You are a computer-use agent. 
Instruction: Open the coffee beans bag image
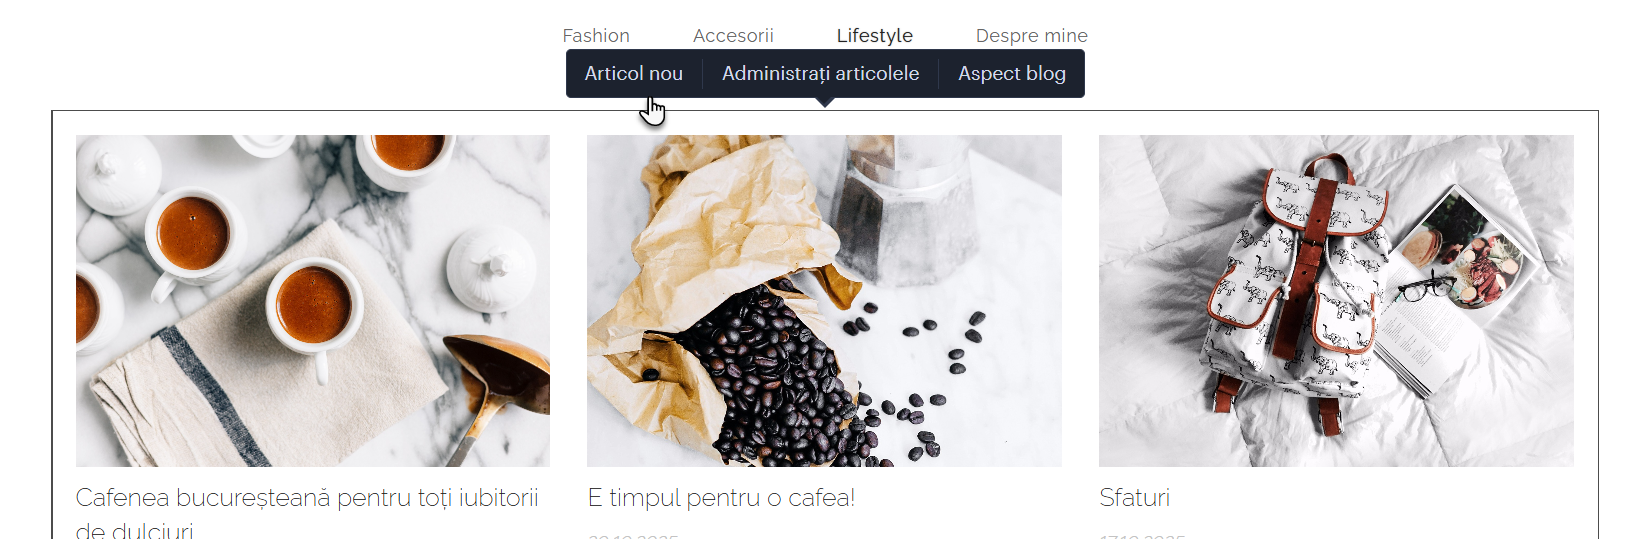pos(824,301)
